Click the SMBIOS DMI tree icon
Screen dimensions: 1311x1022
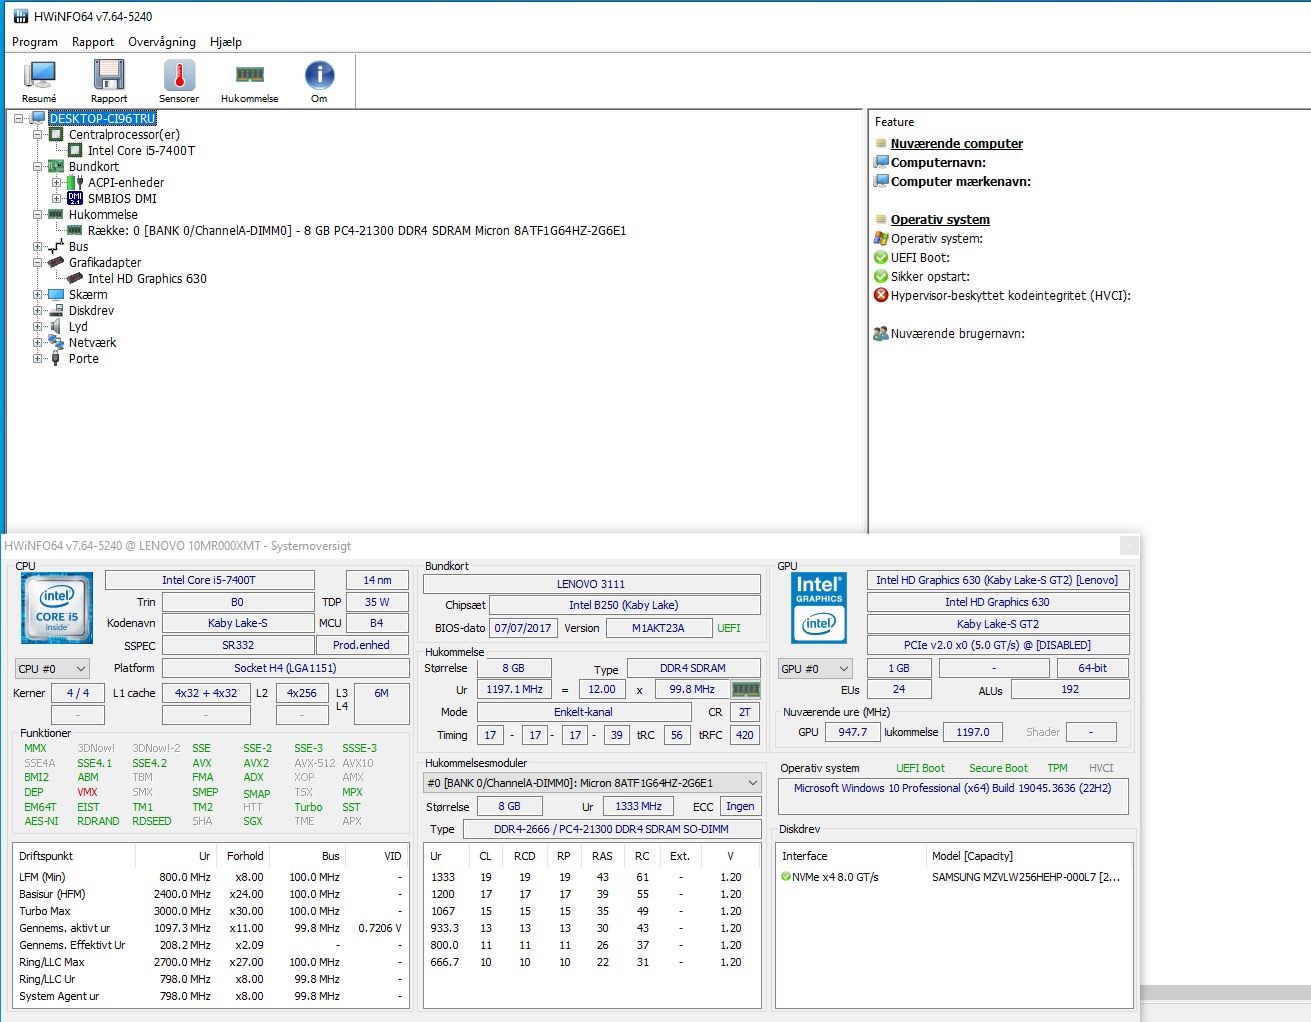point(75,198)
